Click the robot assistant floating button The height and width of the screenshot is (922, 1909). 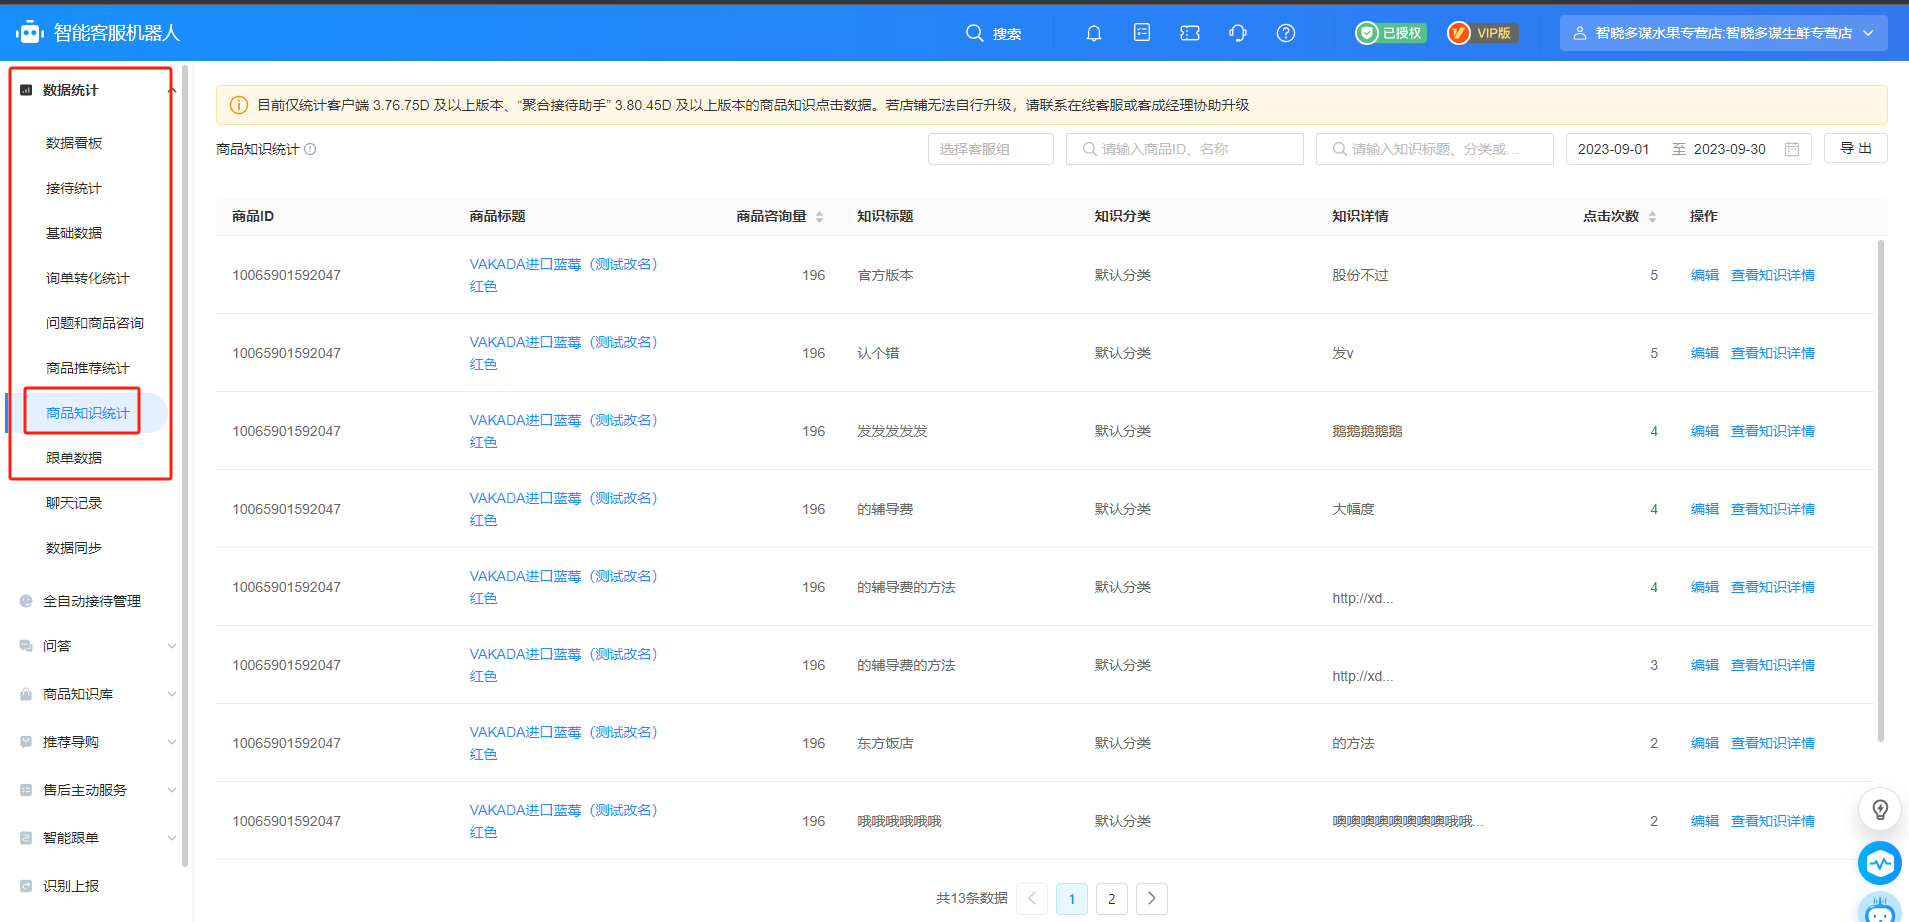click(1880, 910)
